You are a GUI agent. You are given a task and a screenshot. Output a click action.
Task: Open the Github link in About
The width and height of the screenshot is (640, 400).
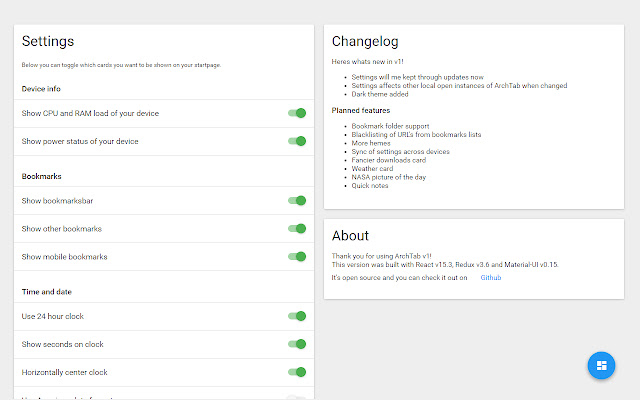click(491, 277)
